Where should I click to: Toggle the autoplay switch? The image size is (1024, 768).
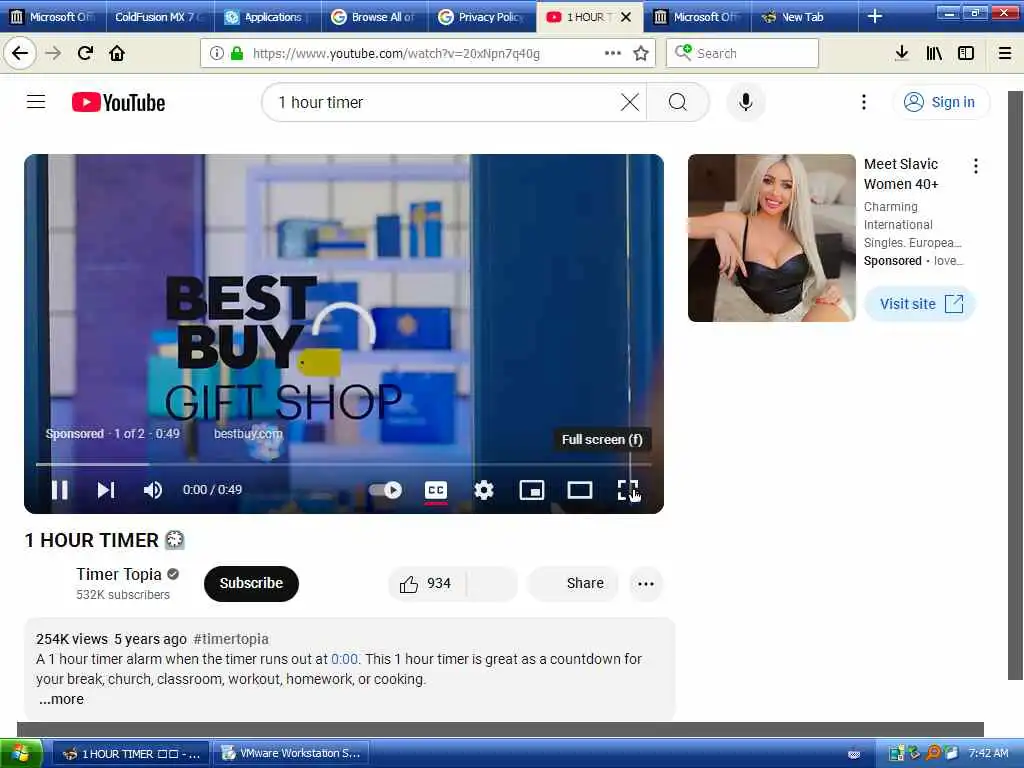pyautogui.click(x=385, y=490)
